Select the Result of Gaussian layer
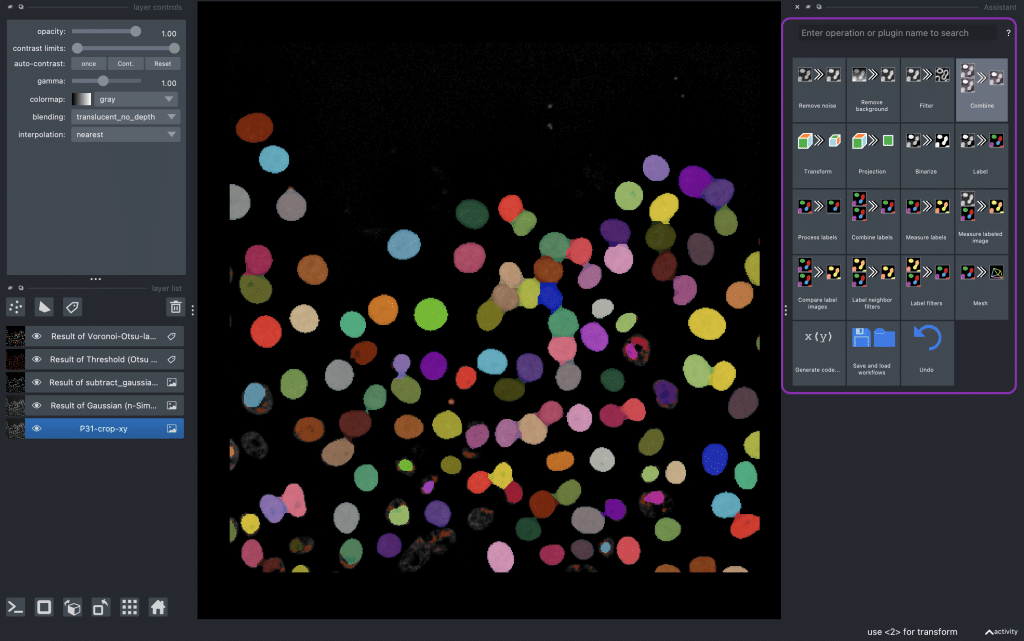 point(105,406)
